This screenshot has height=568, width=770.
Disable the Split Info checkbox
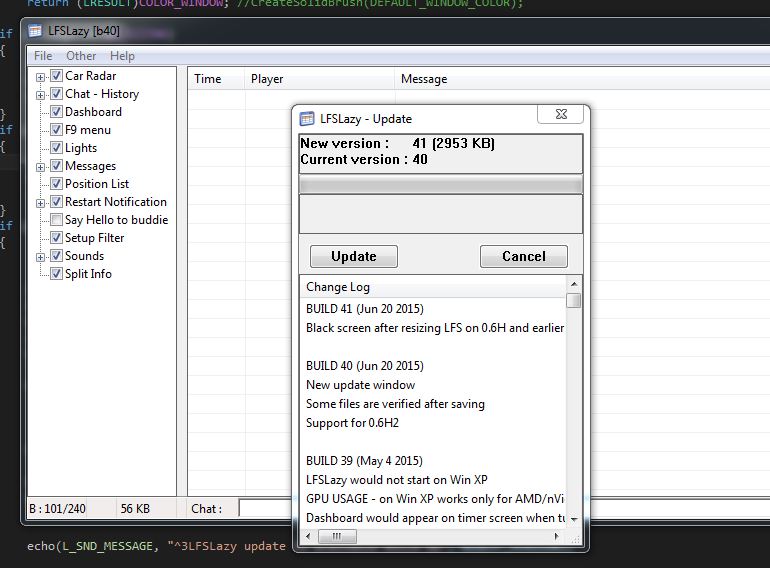click(56, 273)
